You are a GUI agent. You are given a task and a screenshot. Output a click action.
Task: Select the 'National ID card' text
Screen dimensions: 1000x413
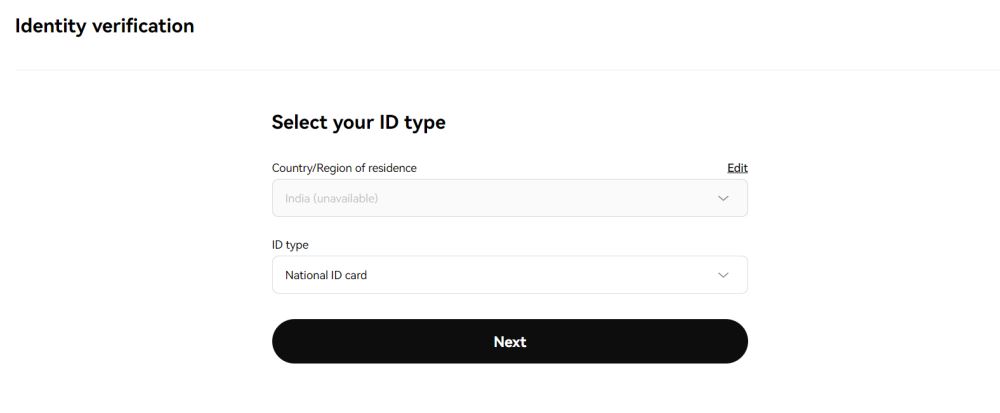coord(326,275)
